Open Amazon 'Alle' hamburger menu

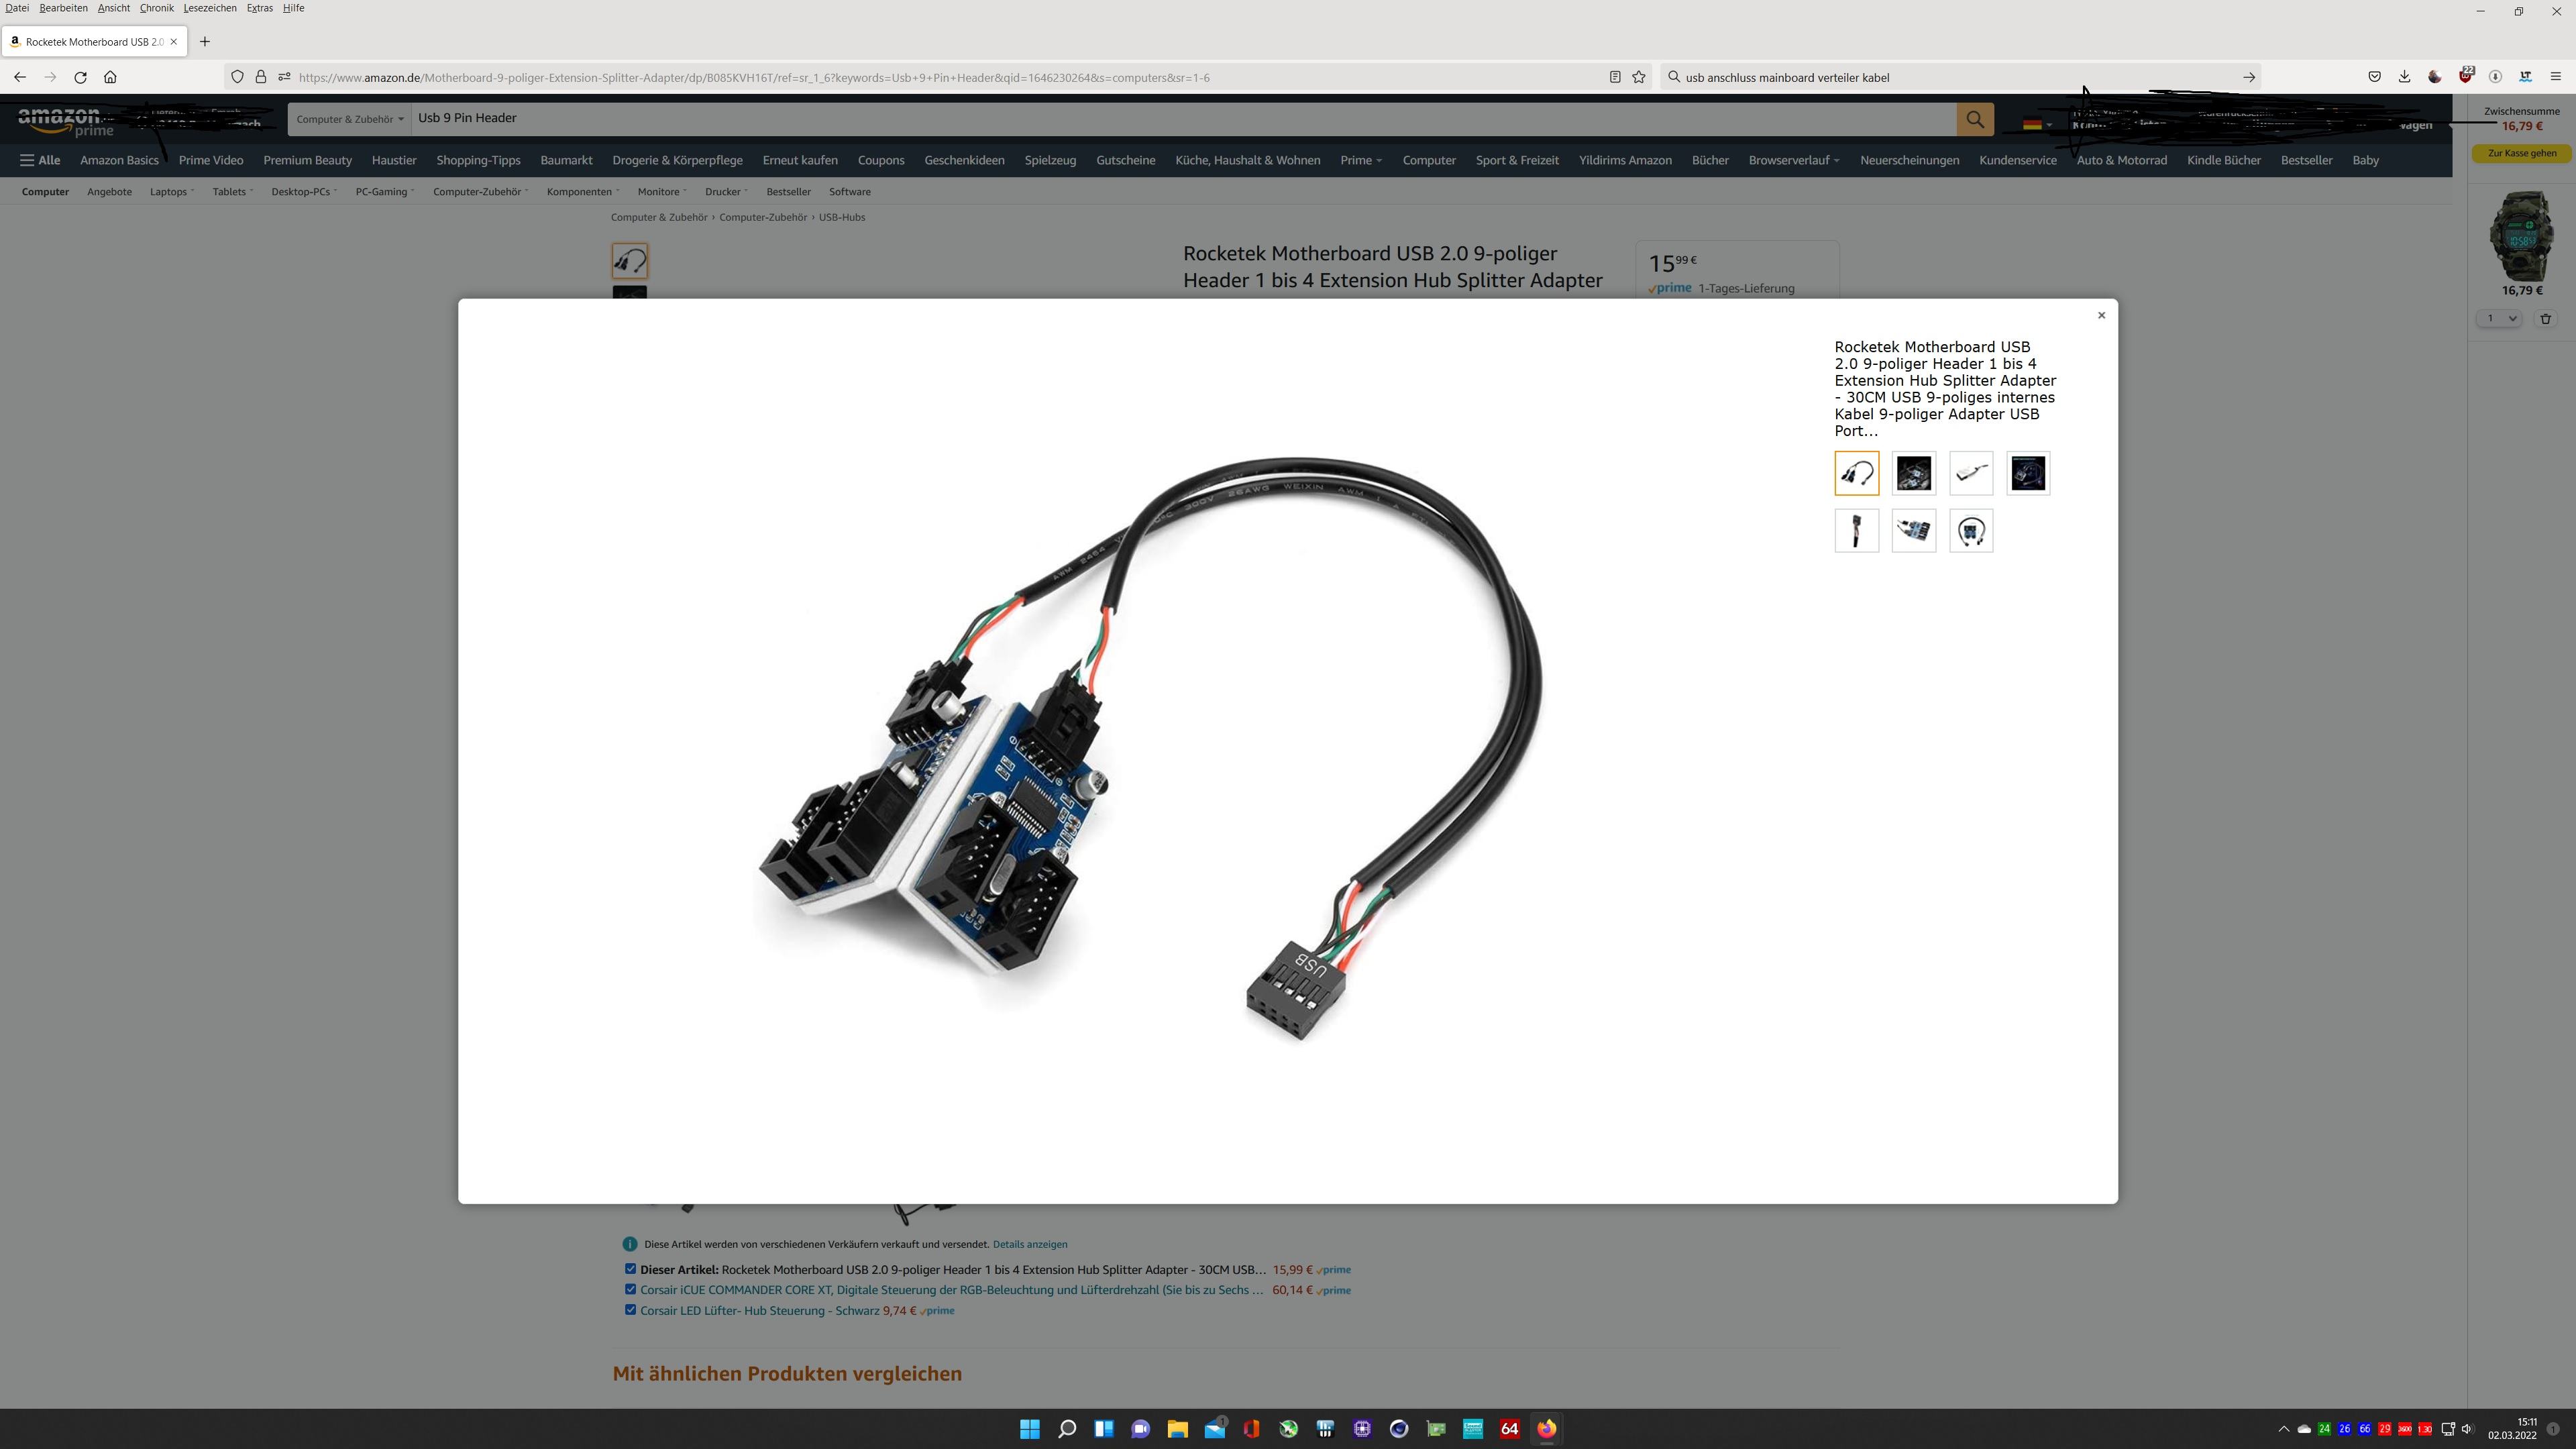(40, 160)
